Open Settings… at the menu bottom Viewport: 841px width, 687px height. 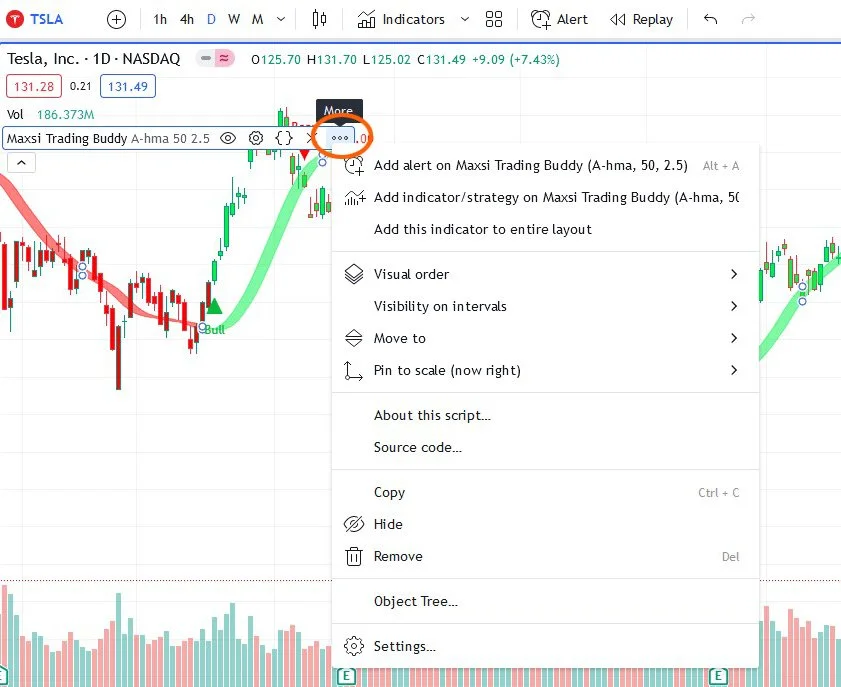tap(545, 646)
